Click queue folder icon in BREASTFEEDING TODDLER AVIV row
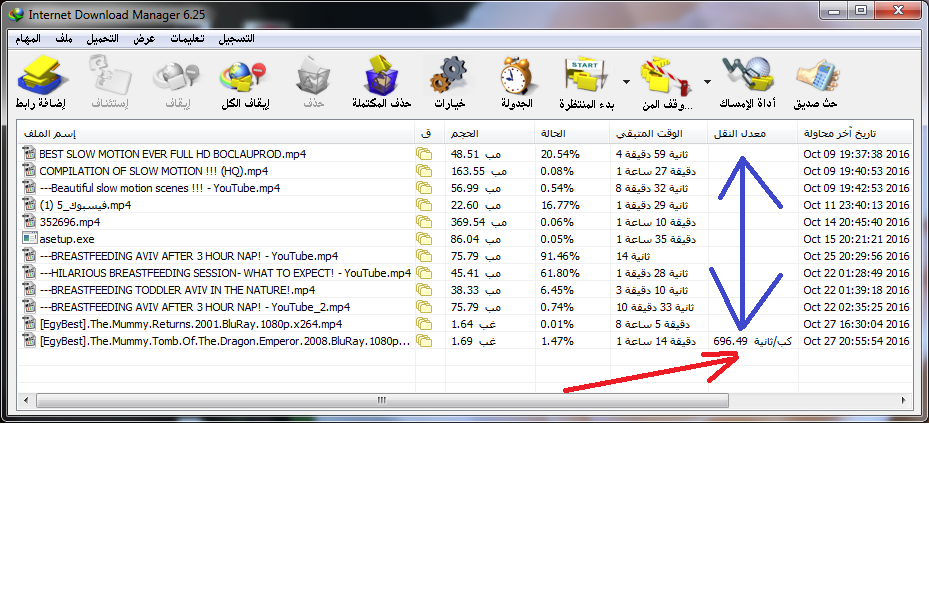This screenshot has height=614, width=929. pos(424,290)
